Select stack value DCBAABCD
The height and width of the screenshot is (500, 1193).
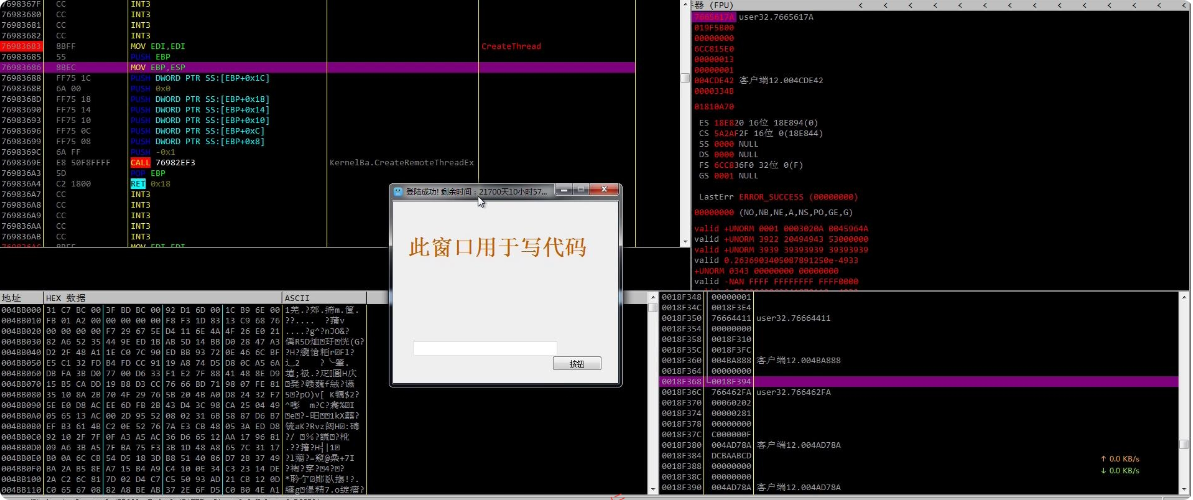(731, 456)
